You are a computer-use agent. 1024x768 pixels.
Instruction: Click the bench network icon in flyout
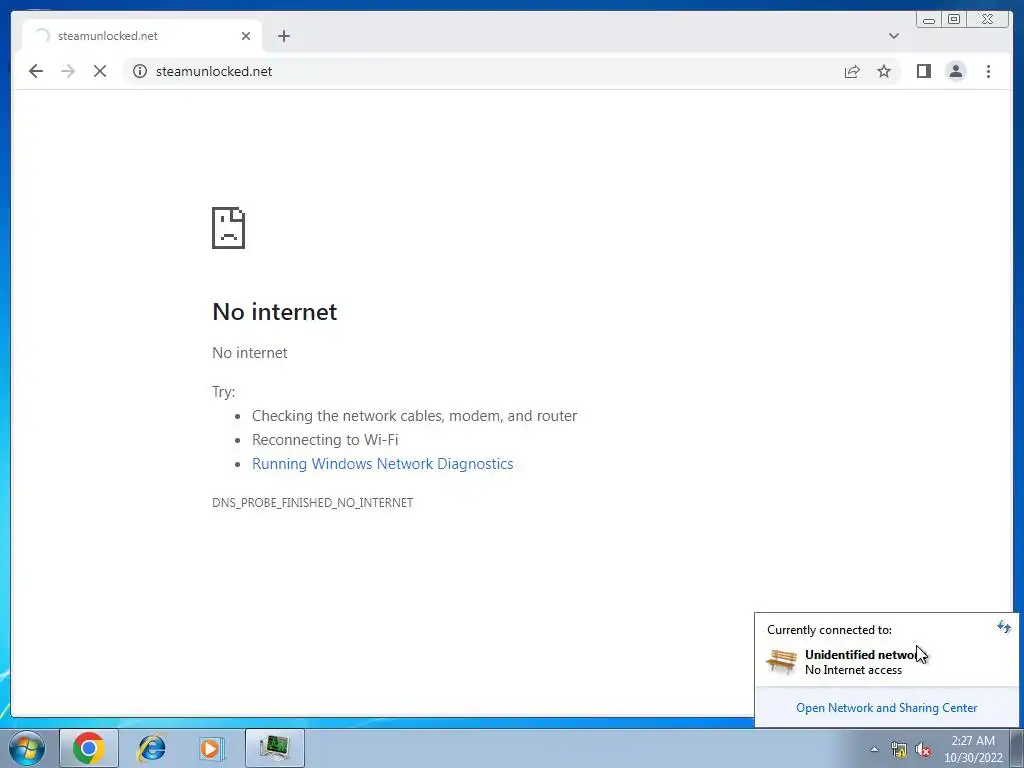781,662
